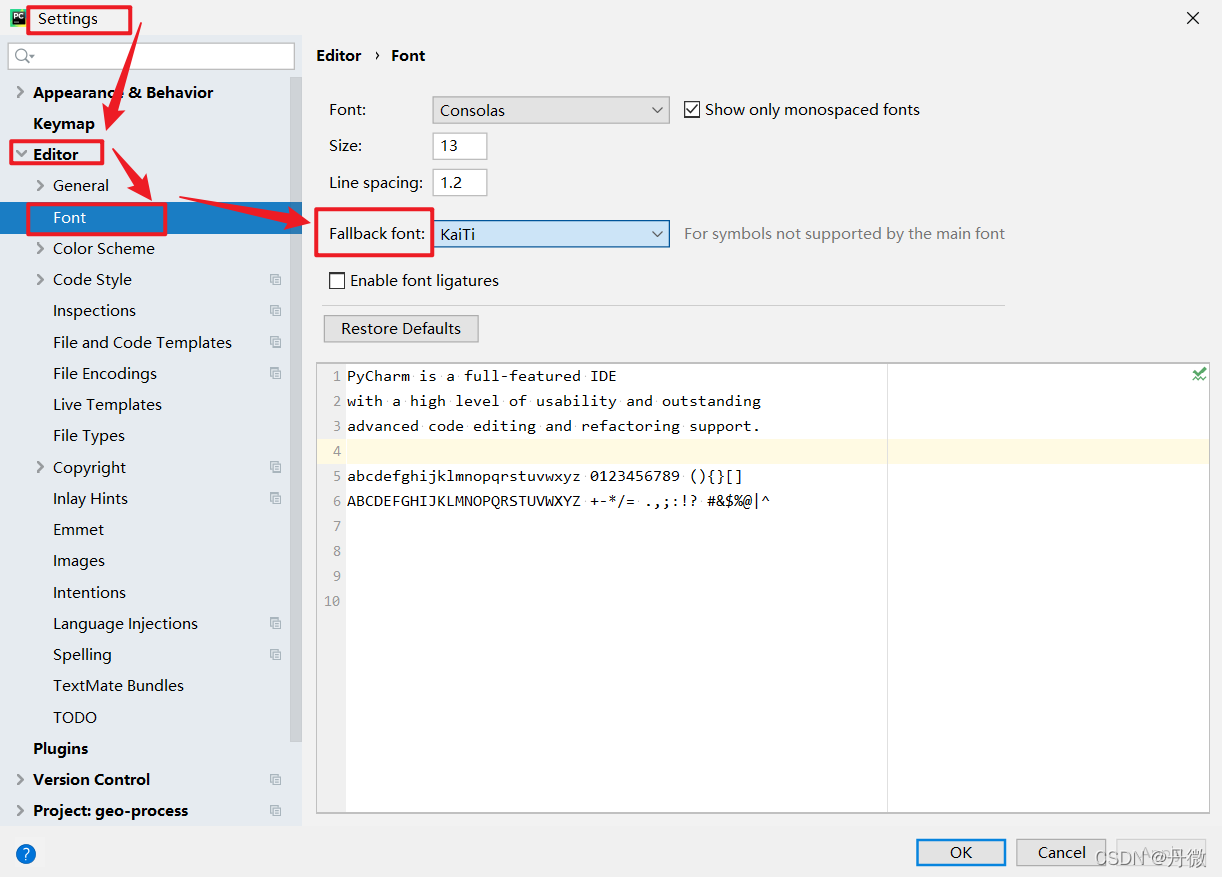The image size is (1222, 877).
Task: Open Plugins settings page
Action: click(x=60, y=748)
